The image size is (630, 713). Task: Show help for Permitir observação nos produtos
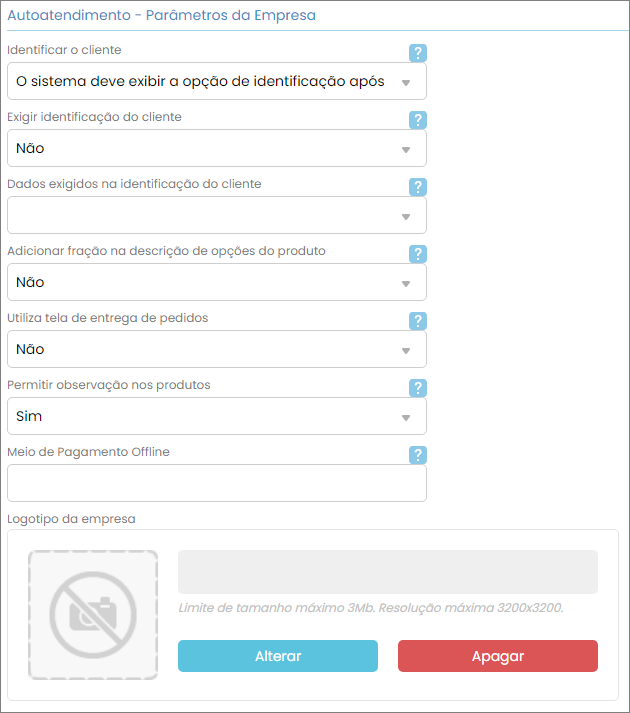[418, 388]
